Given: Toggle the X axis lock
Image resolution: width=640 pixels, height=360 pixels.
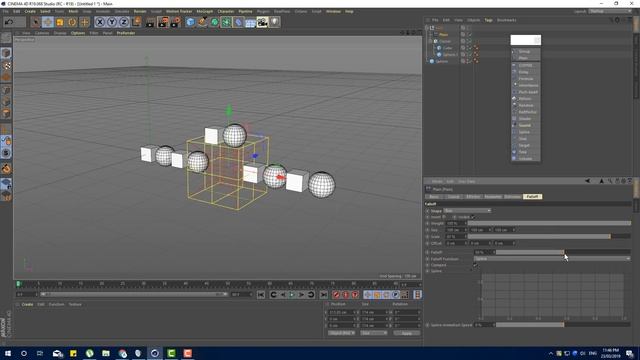Looking at the screenshot, I should pyautogui.click(x=100, y=22).
